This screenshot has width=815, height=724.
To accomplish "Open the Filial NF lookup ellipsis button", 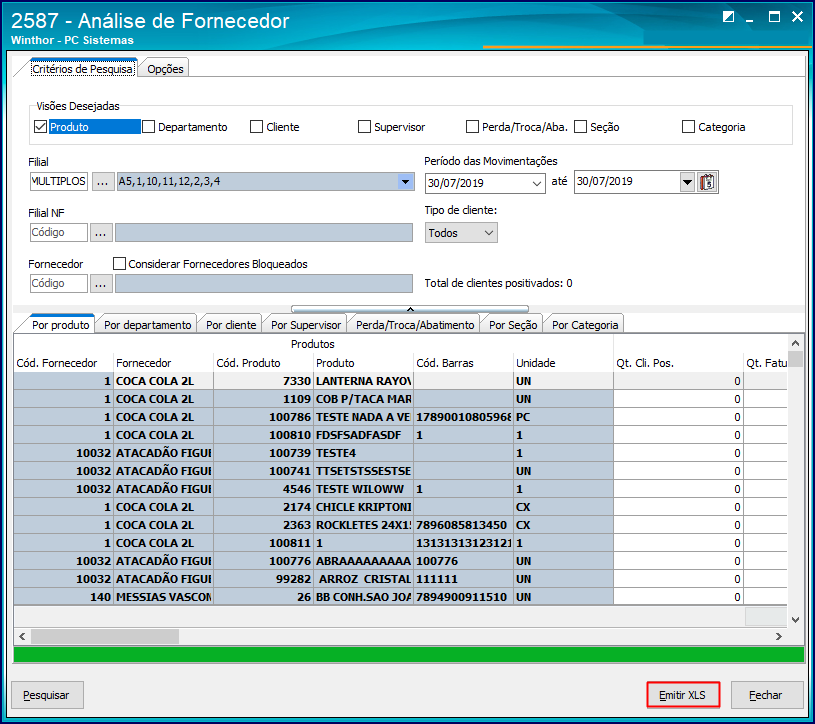I will tap(101, 232).
